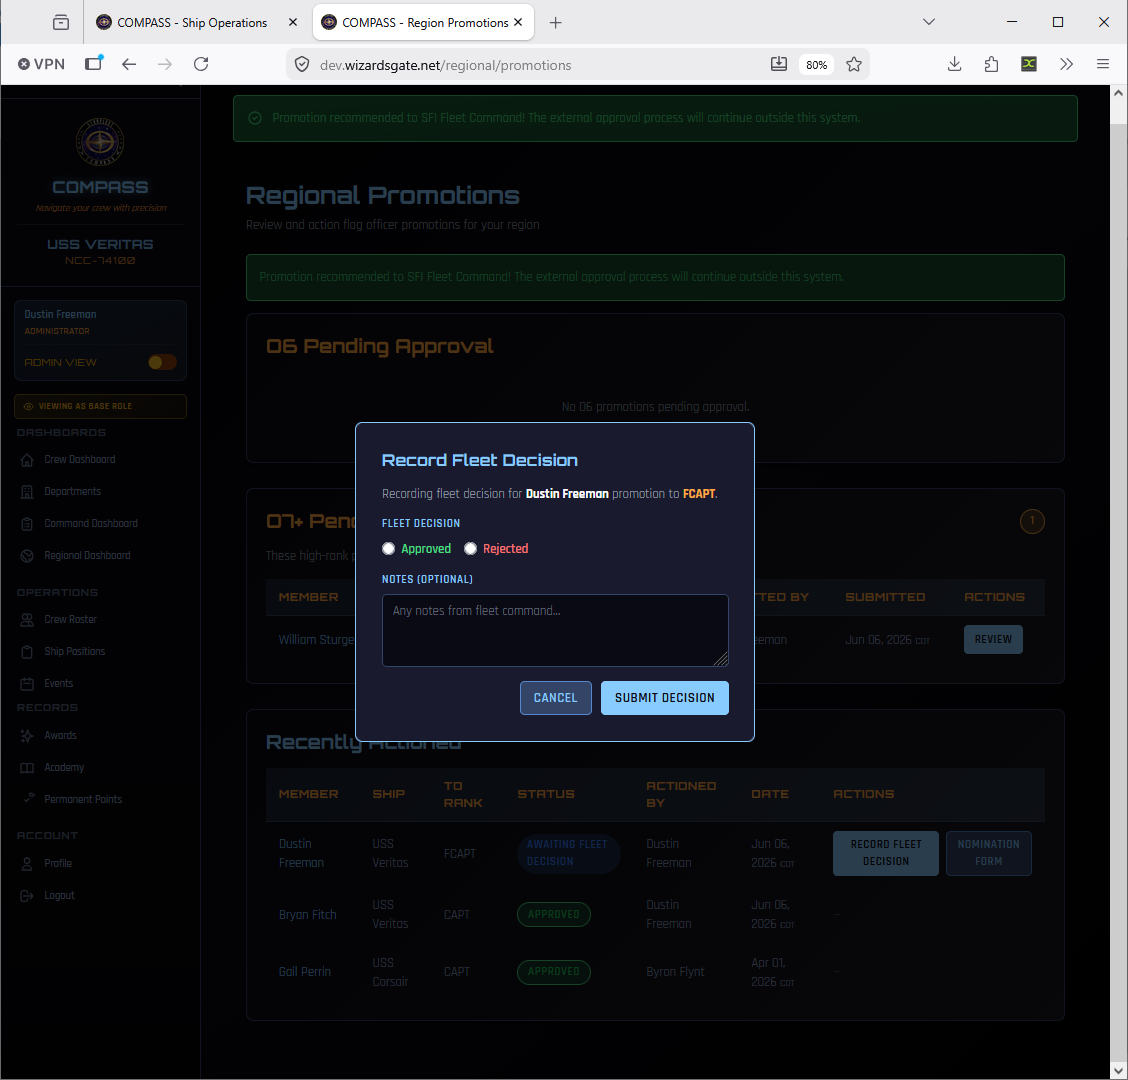Click the Bryan Fitch member name
This screenshot has height=1080, width=1128.
point(308,915)
